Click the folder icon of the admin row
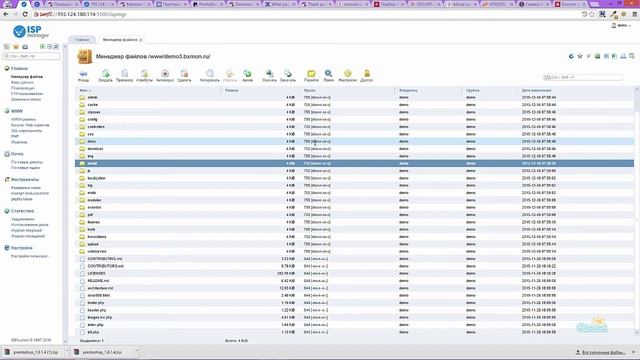Screen dimensions: 640x360 82,98
